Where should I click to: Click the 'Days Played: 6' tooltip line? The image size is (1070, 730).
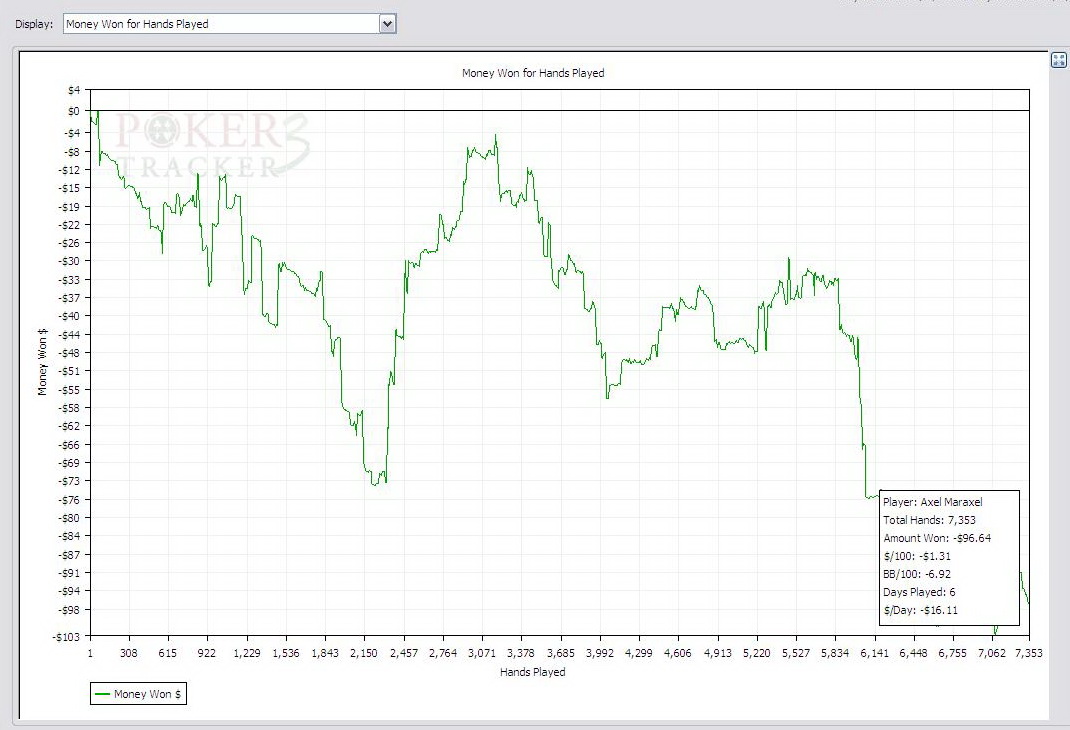tap(919, 592)
